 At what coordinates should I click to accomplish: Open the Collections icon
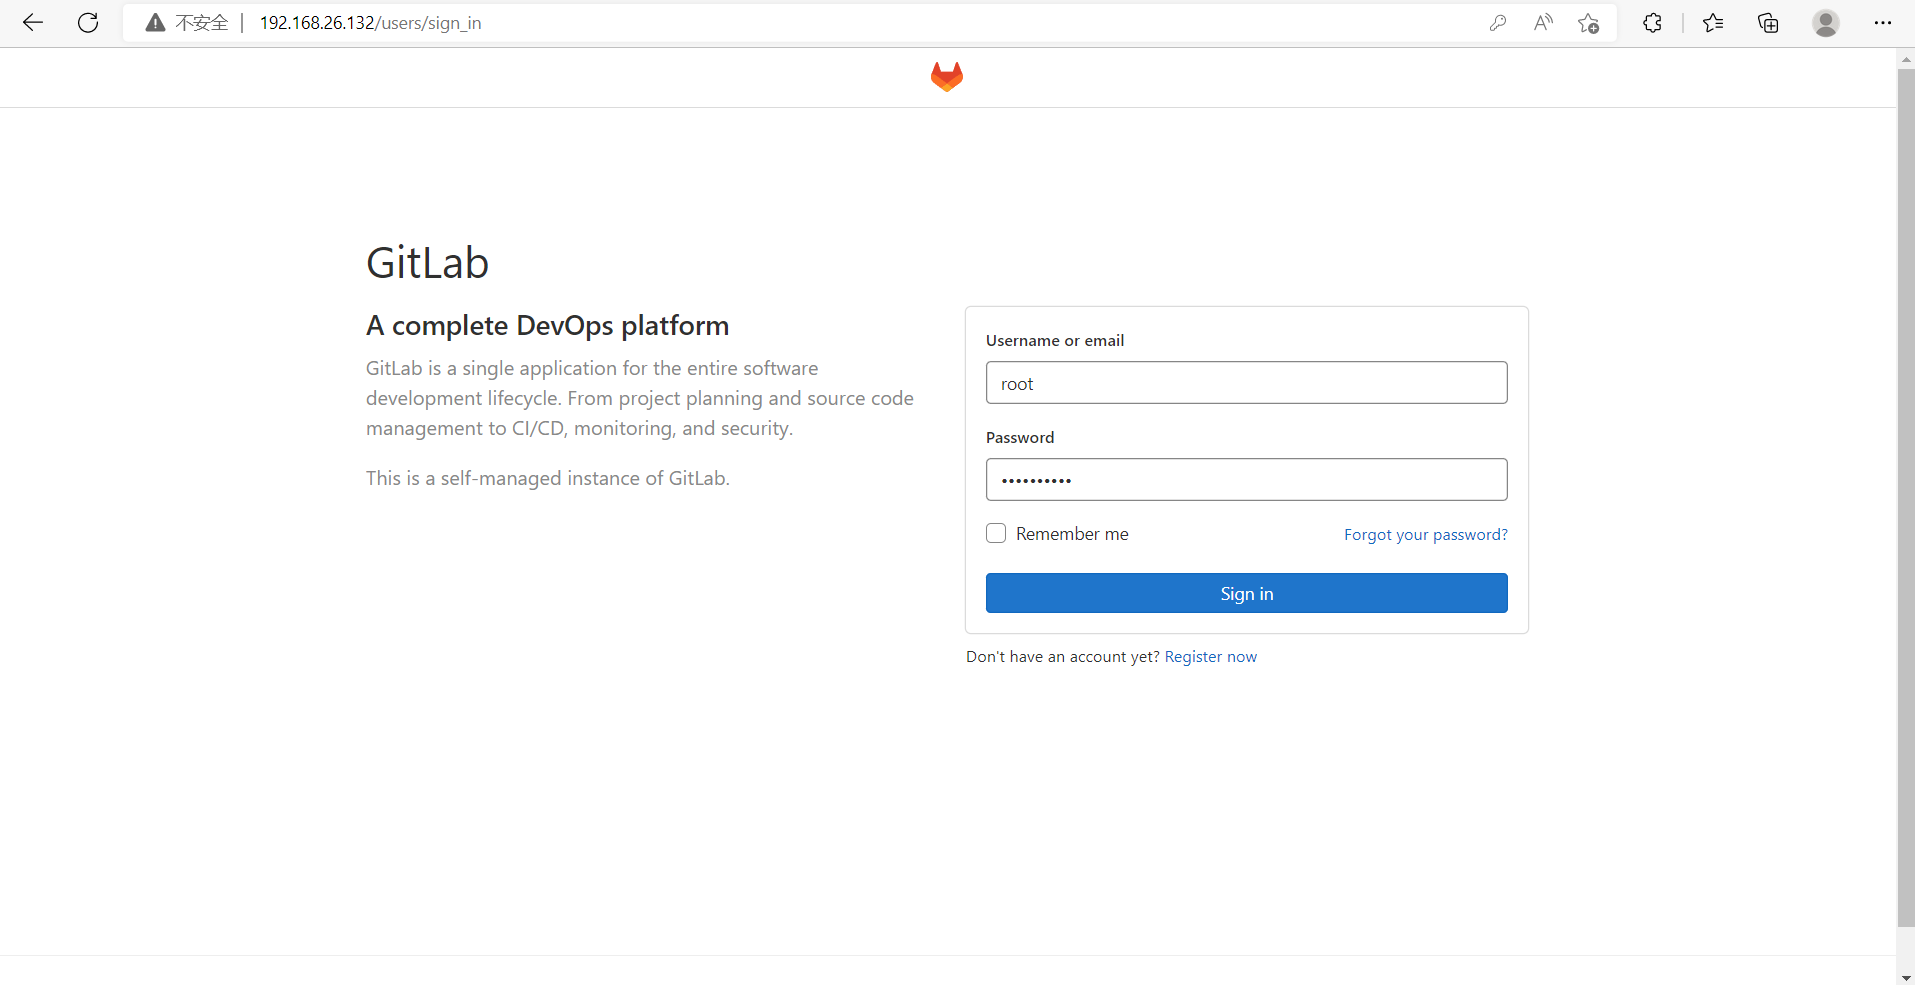click(x=1768, y=23)
